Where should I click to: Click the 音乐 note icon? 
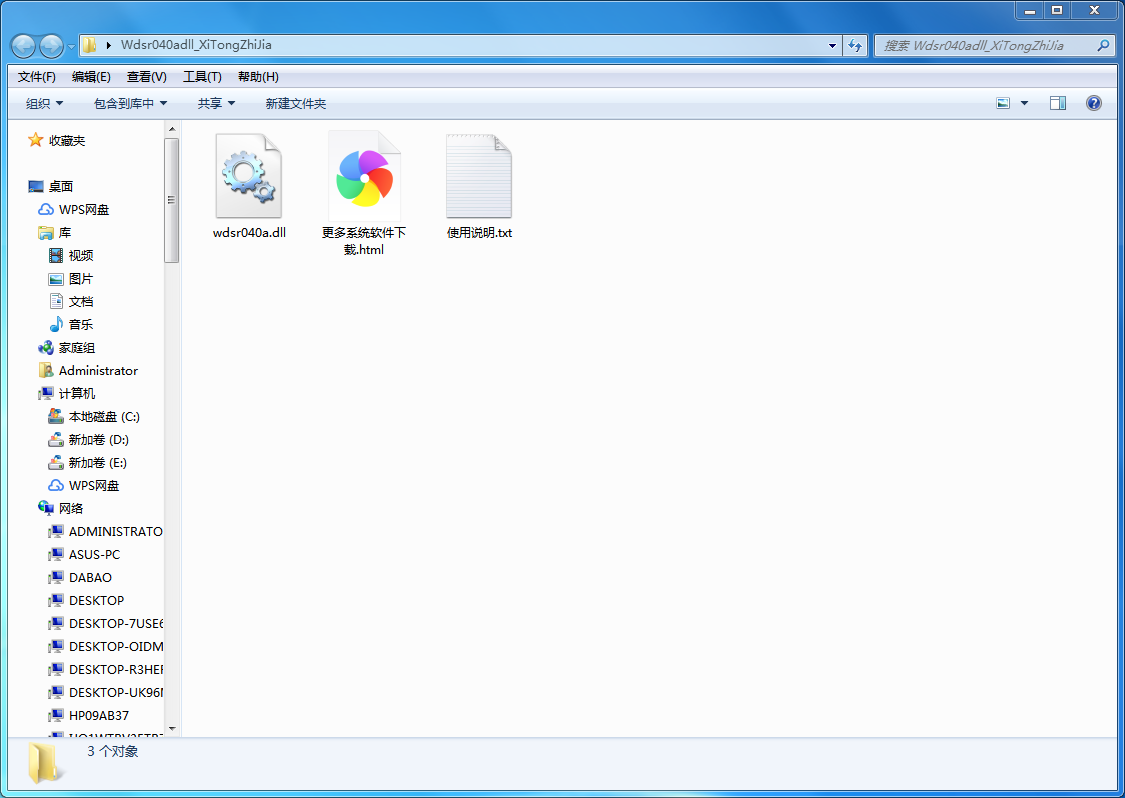(56, 324)
